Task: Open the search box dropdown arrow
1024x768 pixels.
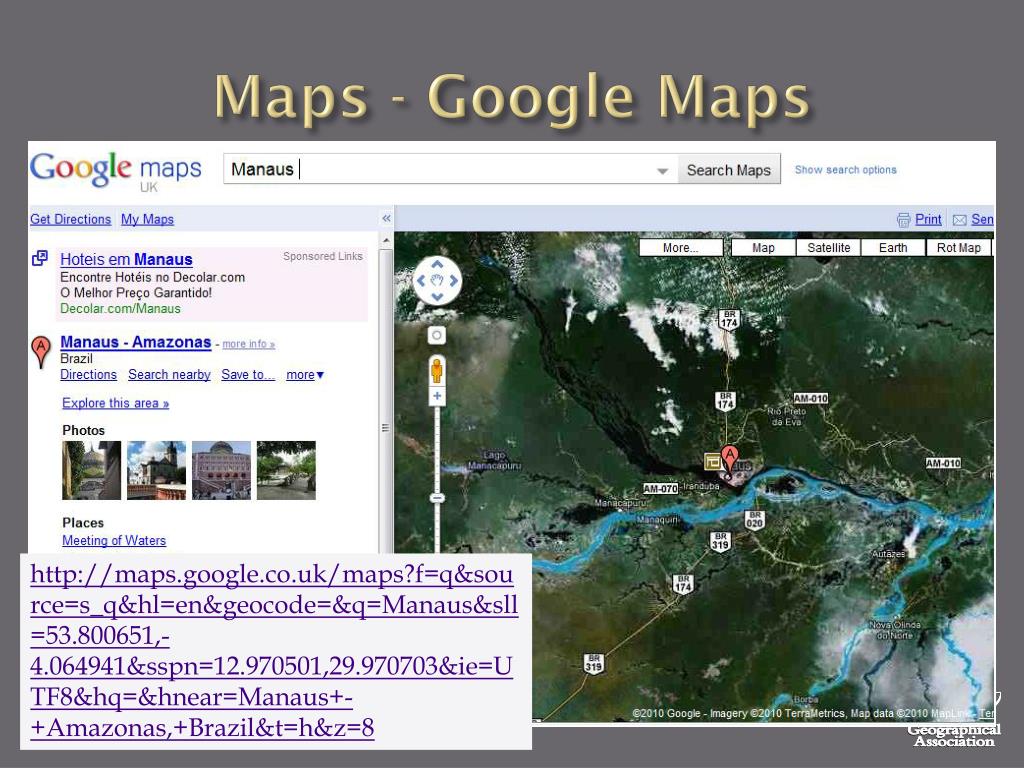Action: click(662, 170)
